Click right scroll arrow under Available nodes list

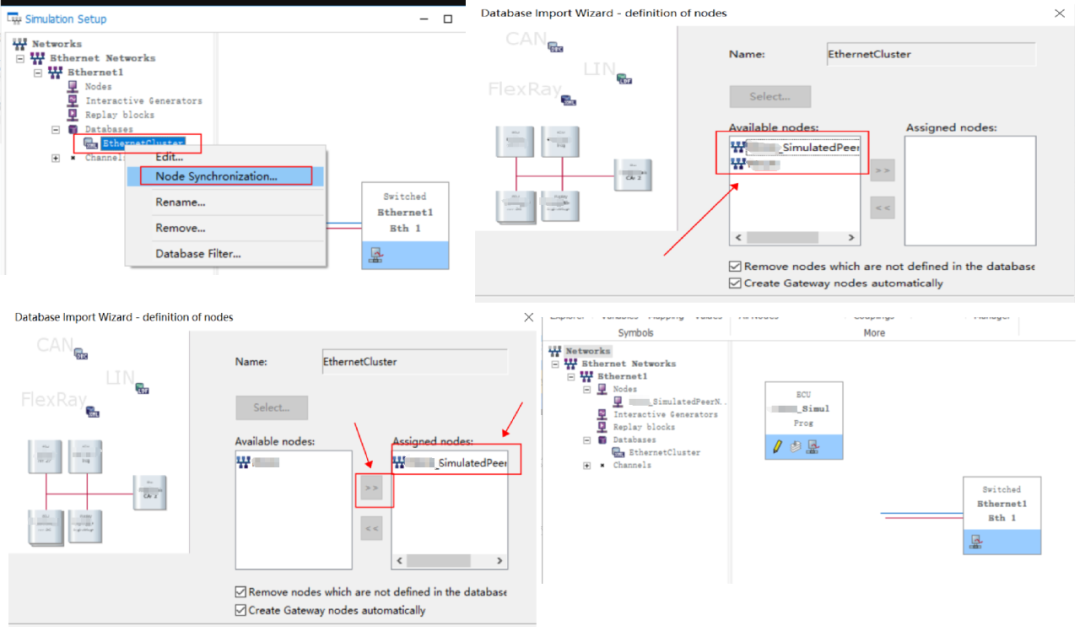click(x=851, y=238)
